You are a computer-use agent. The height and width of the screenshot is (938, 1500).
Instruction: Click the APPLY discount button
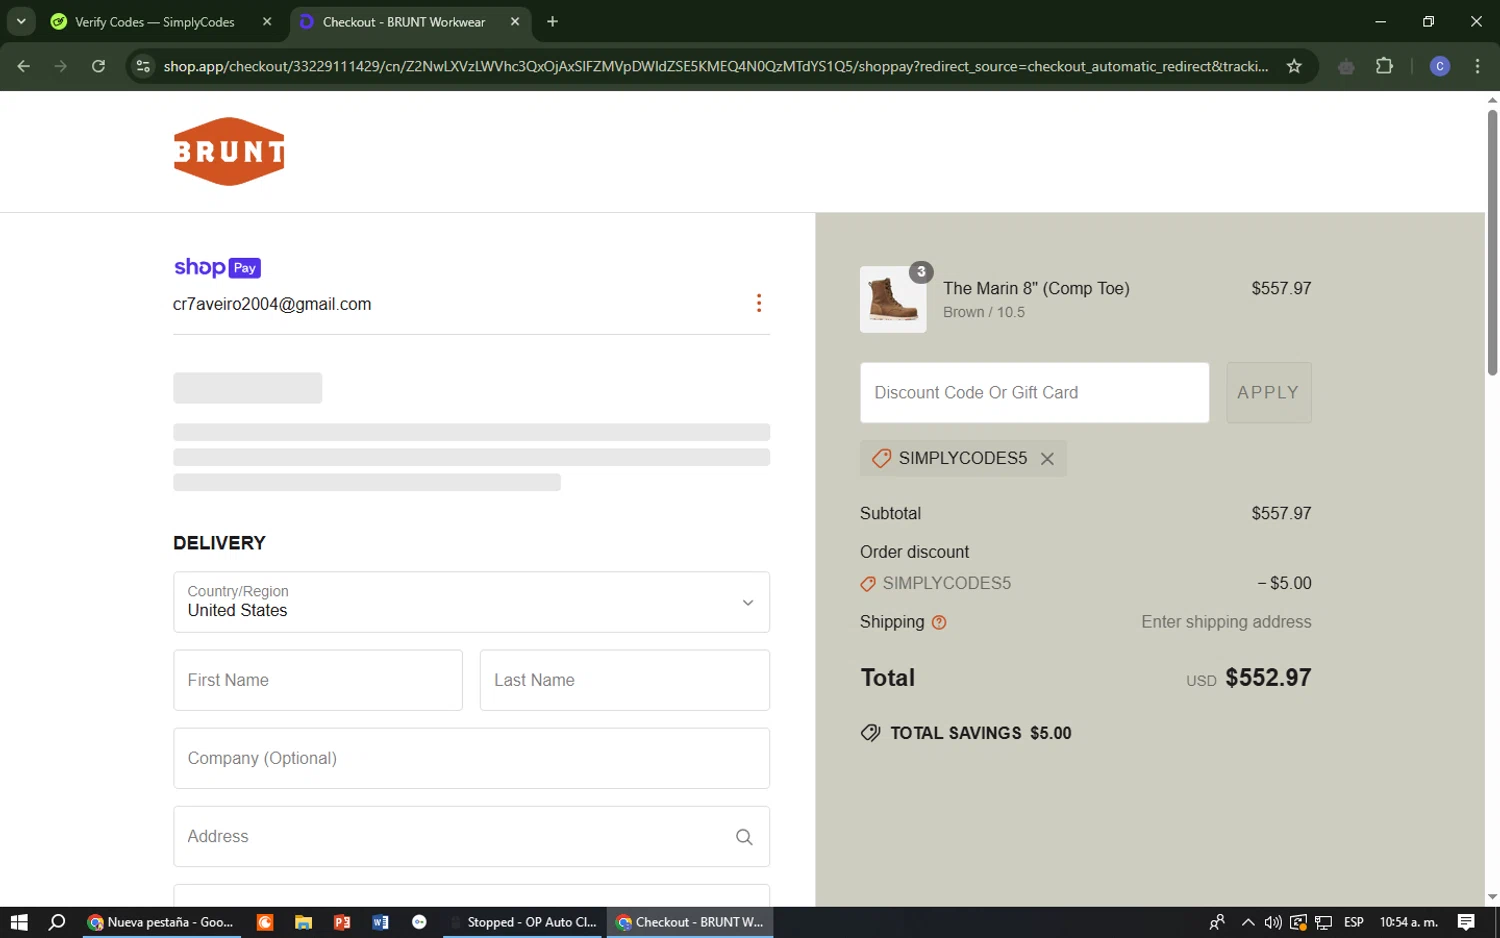click(x=1269, y=392)
